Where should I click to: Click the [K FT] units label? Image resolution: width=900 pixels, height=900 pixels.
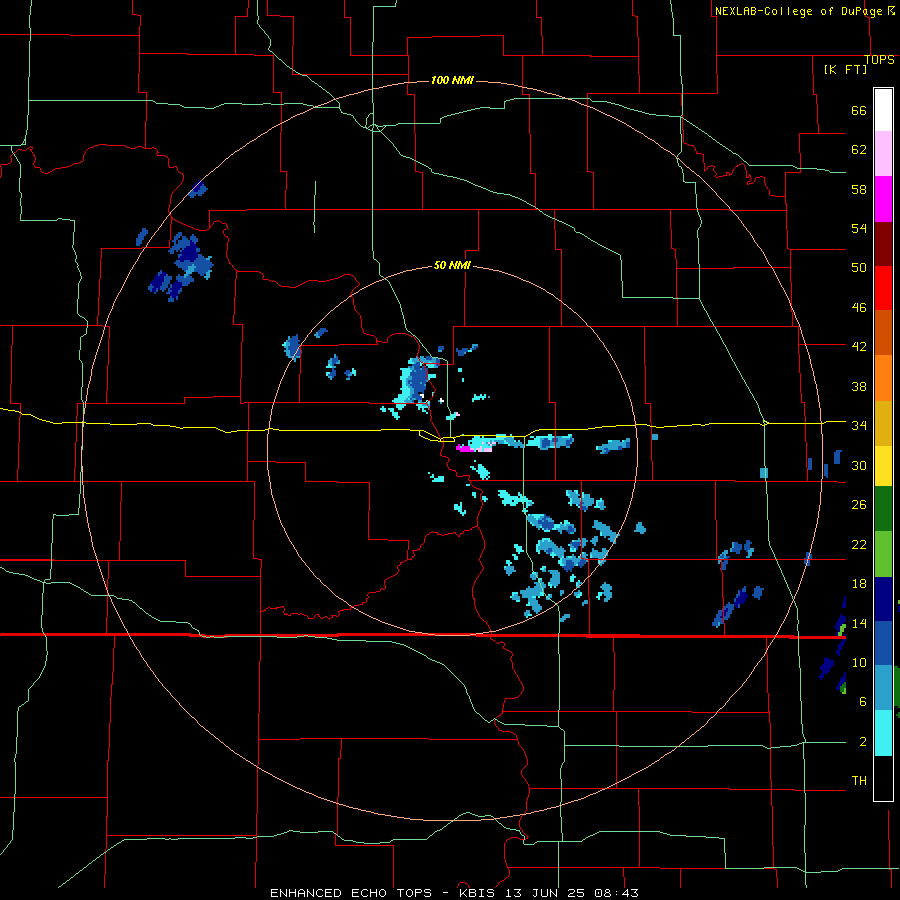tap(845, 69)
